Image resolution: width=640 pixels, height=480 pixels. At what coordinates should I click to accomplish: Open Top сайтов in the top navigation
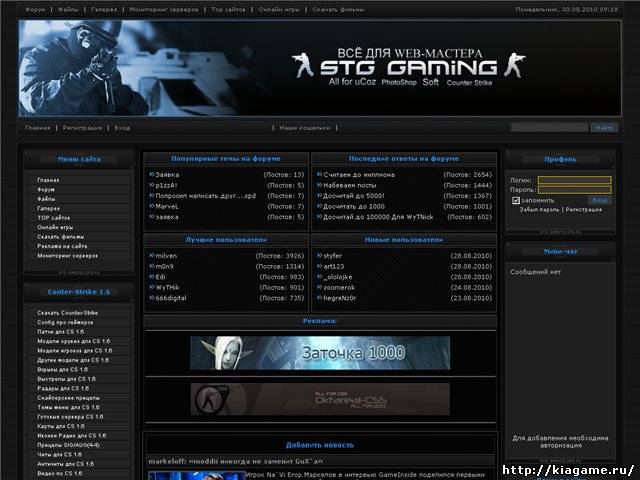pyautogui.click(x=228, y=9)
